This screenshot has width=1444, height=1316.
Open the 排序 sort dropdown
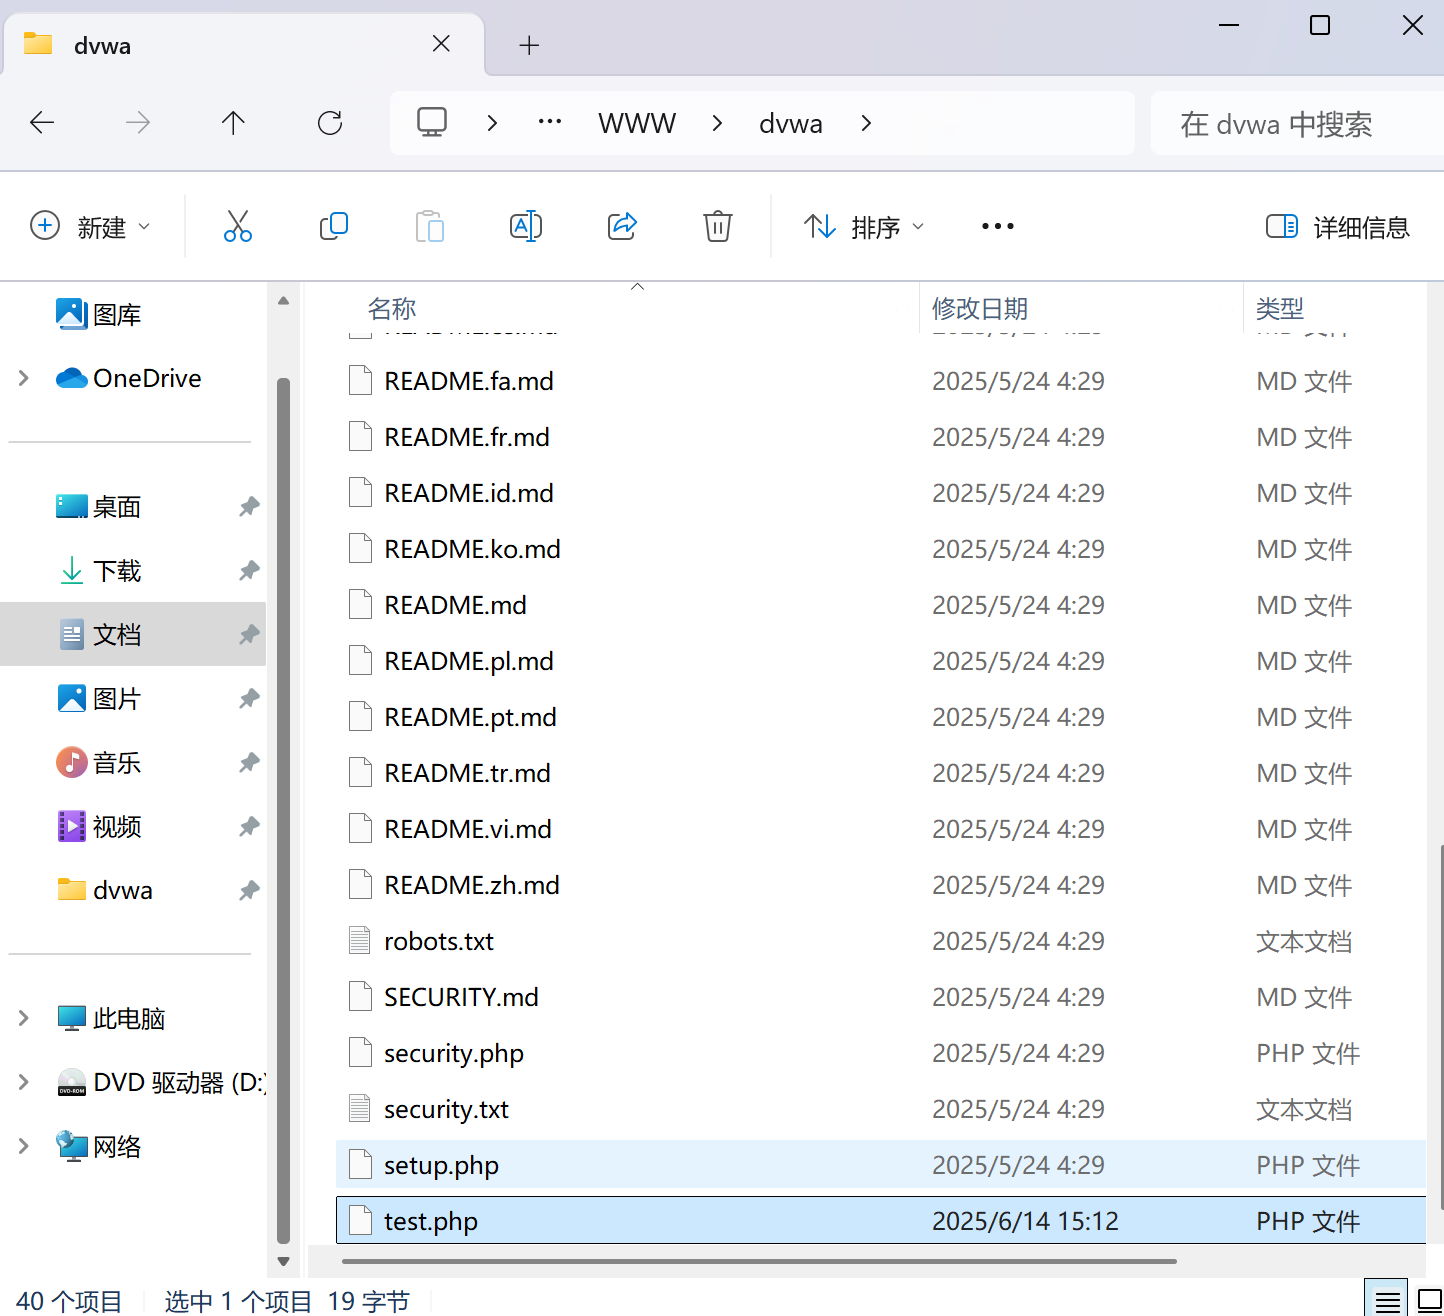click(x=864, y=227)
